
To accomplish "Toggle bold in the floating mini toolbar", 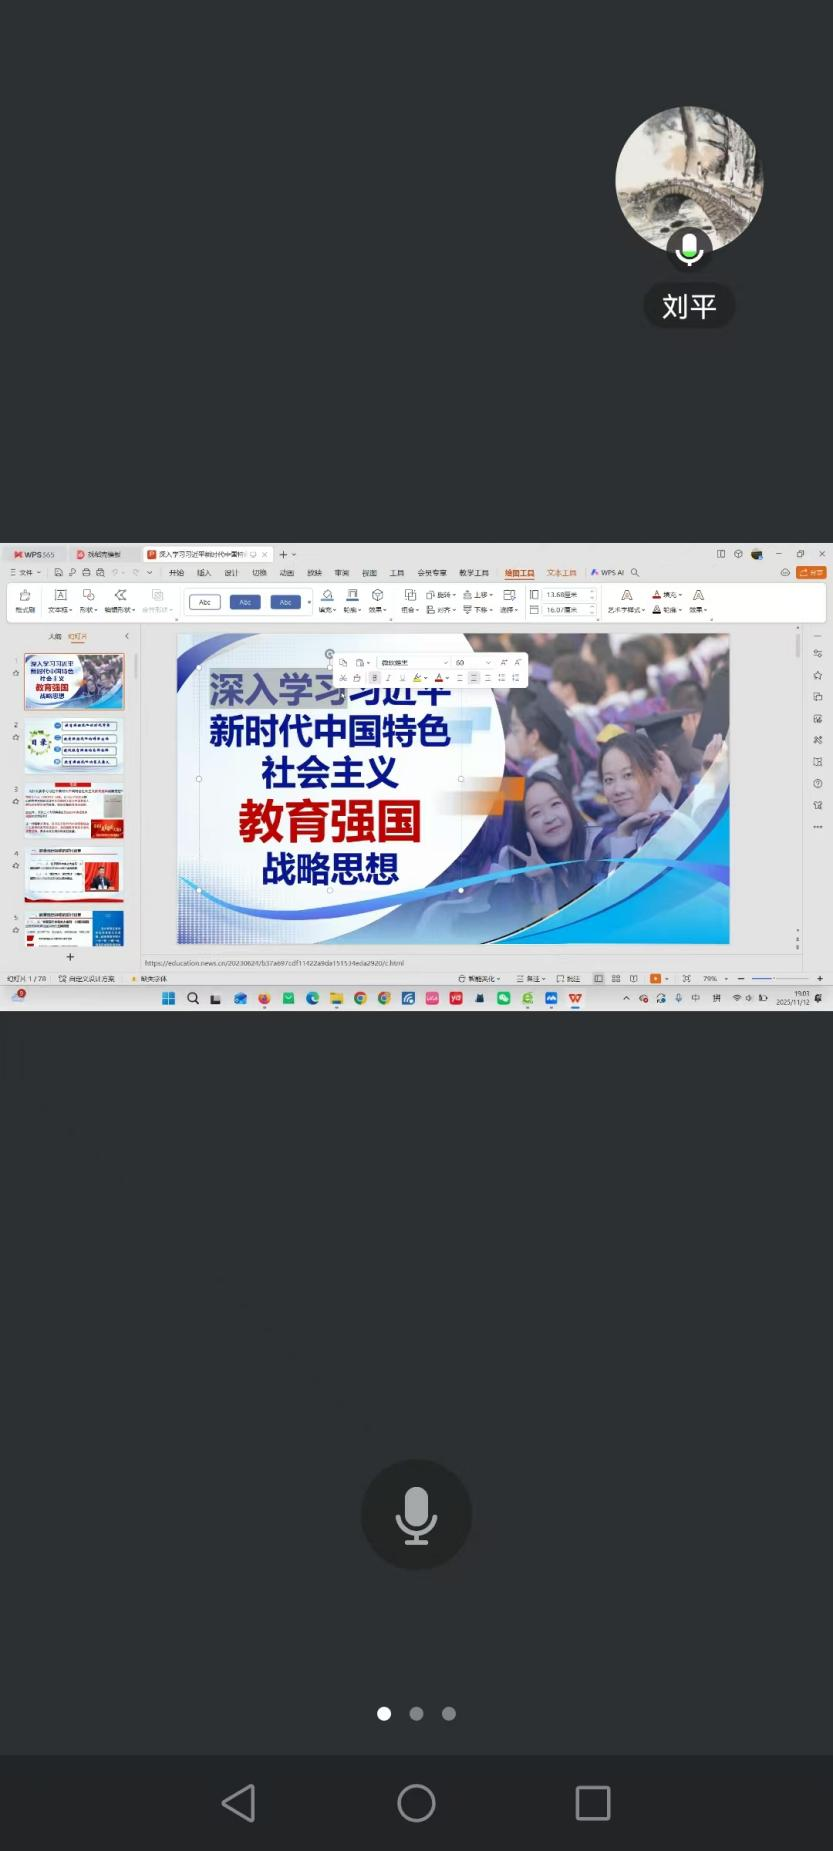I will point(374,678).
